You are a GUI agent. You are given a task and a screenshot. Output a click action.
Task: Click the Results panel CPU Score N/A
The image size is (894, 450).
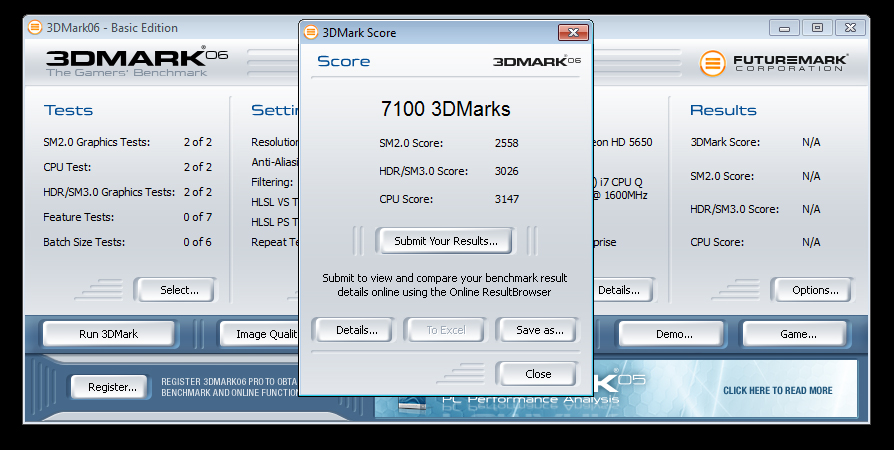(811, 242)
